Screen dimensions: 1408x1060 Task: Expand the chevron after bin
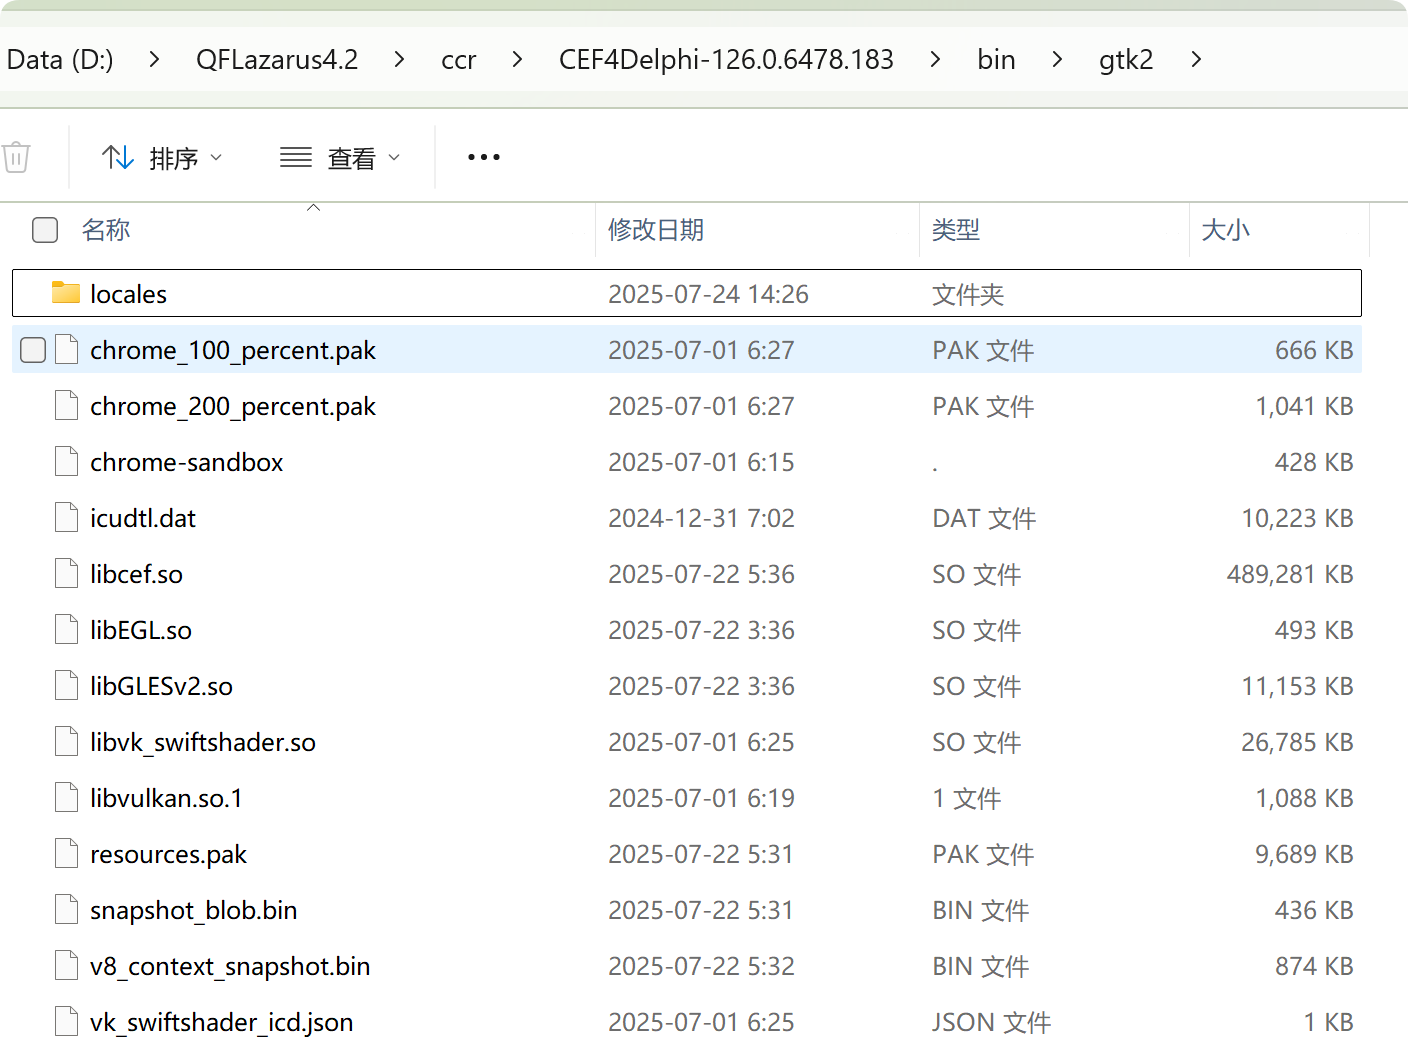(x=1057, y=60)
